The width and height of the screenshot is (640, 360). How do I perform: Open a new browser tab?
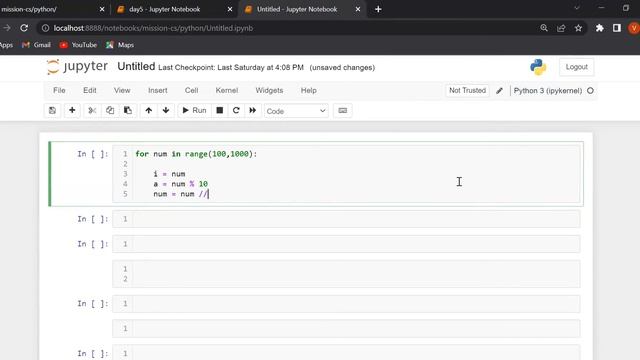tap(378, 9)
